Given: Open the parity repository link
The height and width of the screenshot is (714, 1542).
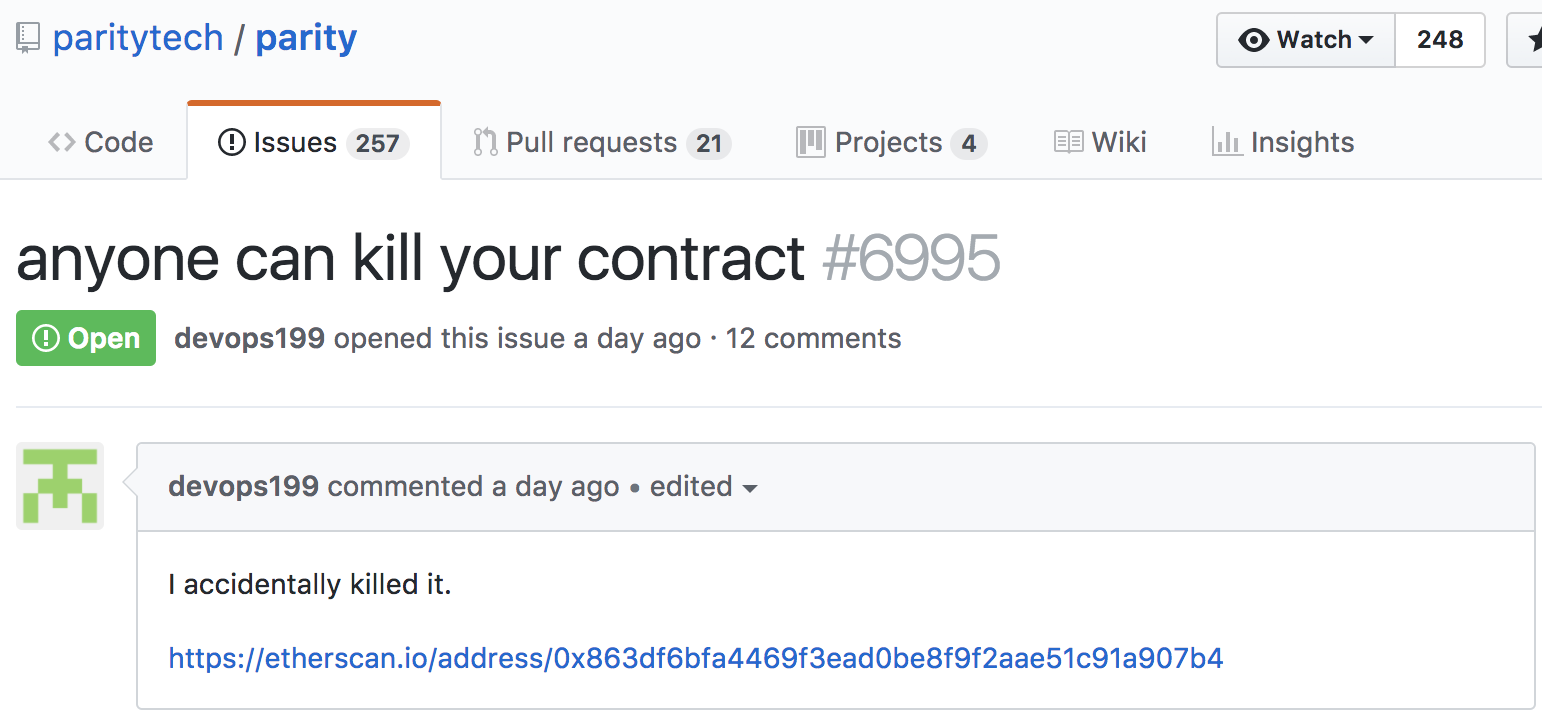Looking at the screenshot, I should pos(306,39).
